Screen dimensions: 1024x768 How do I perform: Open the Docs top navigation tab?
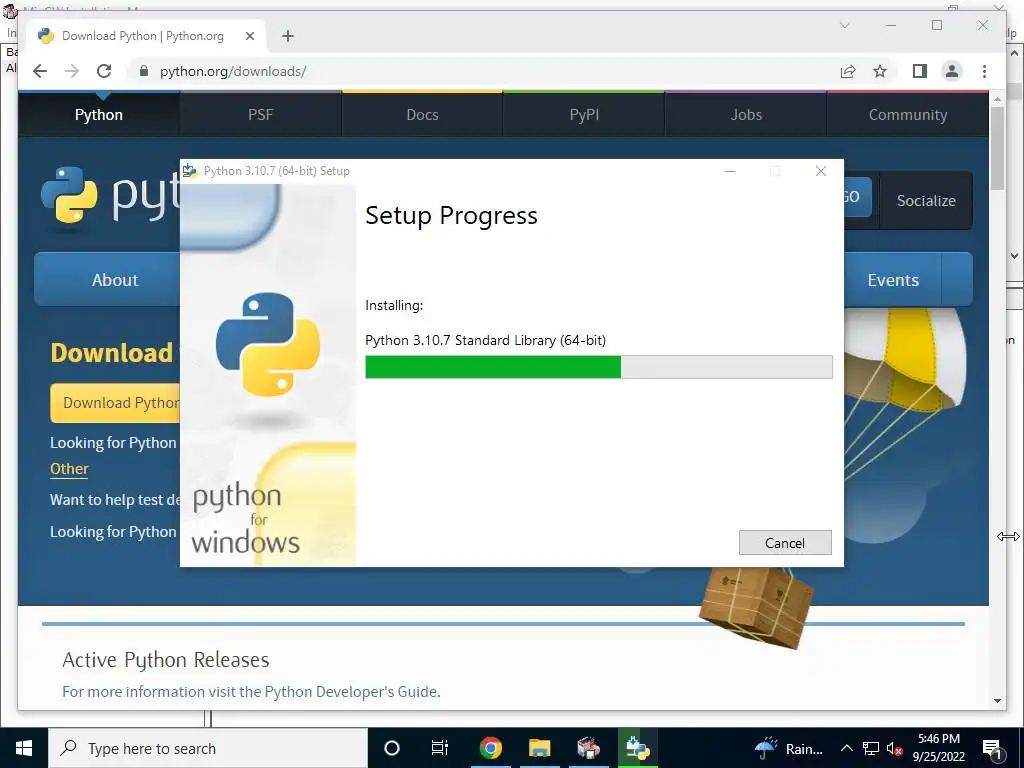point(423,115)
